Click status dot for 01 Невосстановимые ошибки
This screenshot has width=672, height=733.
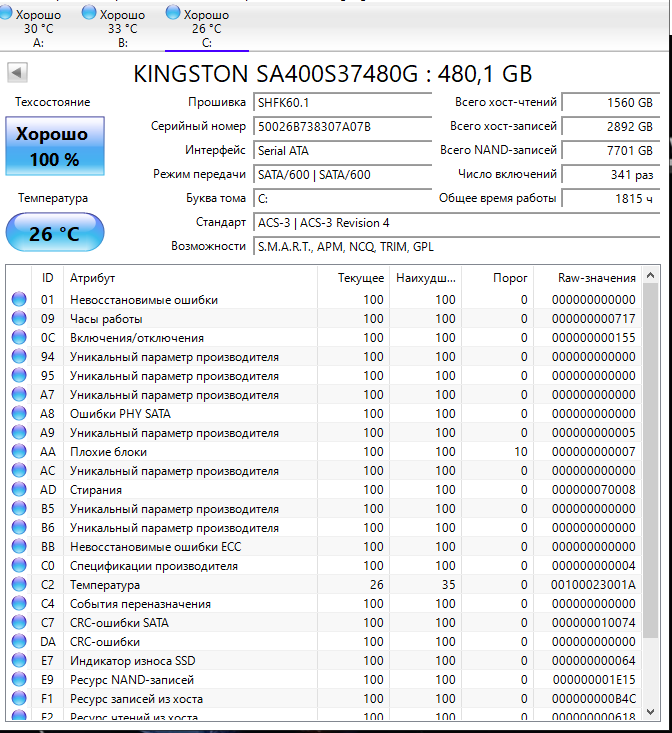pyautogui.click(x=19, y=299)
